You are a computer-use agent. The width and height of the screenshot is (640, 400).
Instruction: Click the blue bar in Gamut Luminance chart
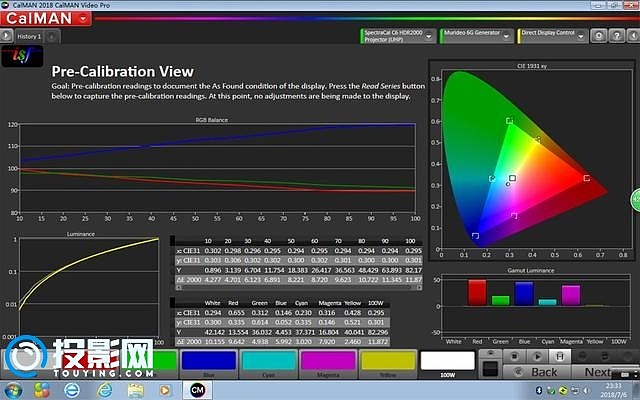click(524, 294)
